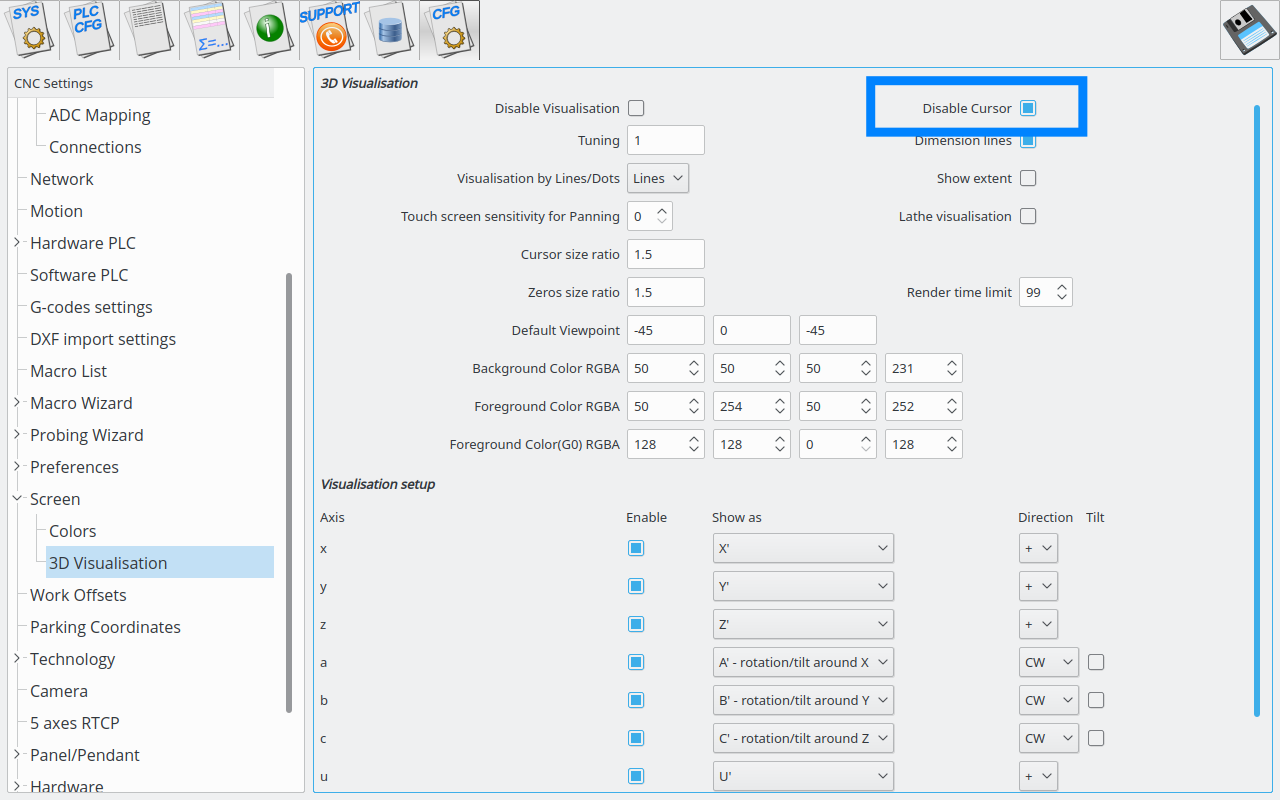Open the x axis 'Show as' dropdown
Viewport: 1280px width, 800px height.
coord(802,548)
